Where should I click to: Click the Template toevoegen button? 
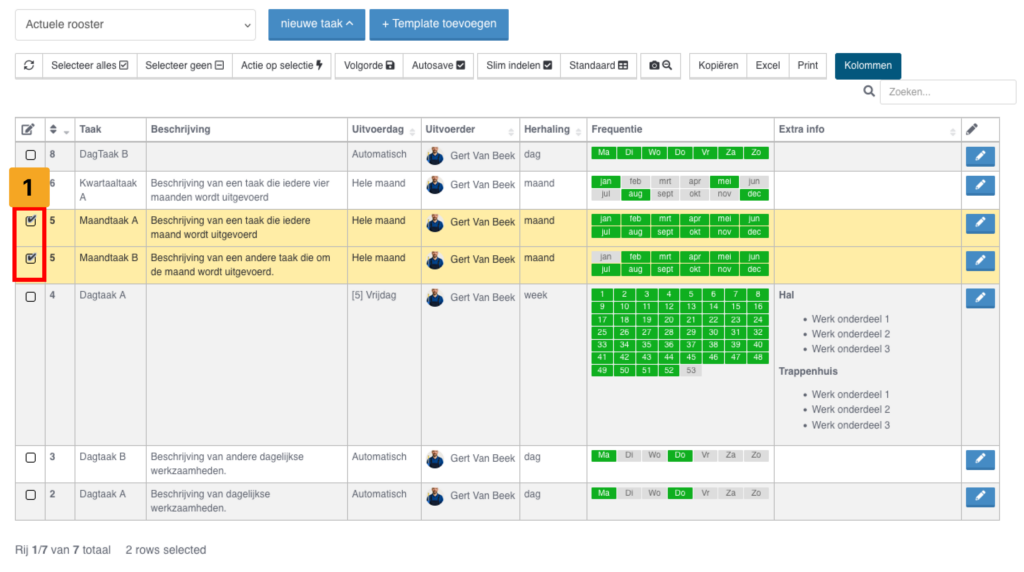pos(438,24)
